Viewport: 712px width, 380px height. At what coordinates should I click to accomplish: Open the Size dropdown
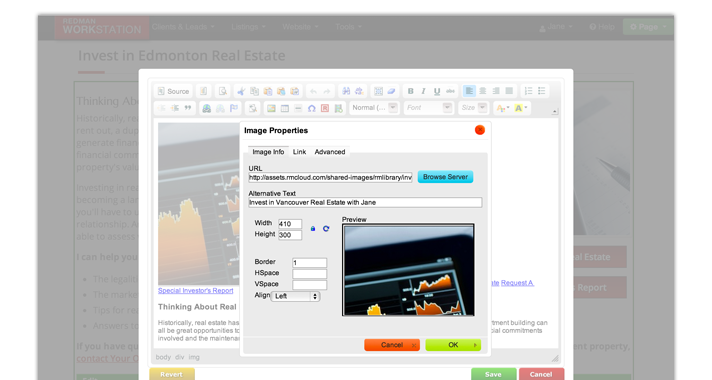[474, 108]
